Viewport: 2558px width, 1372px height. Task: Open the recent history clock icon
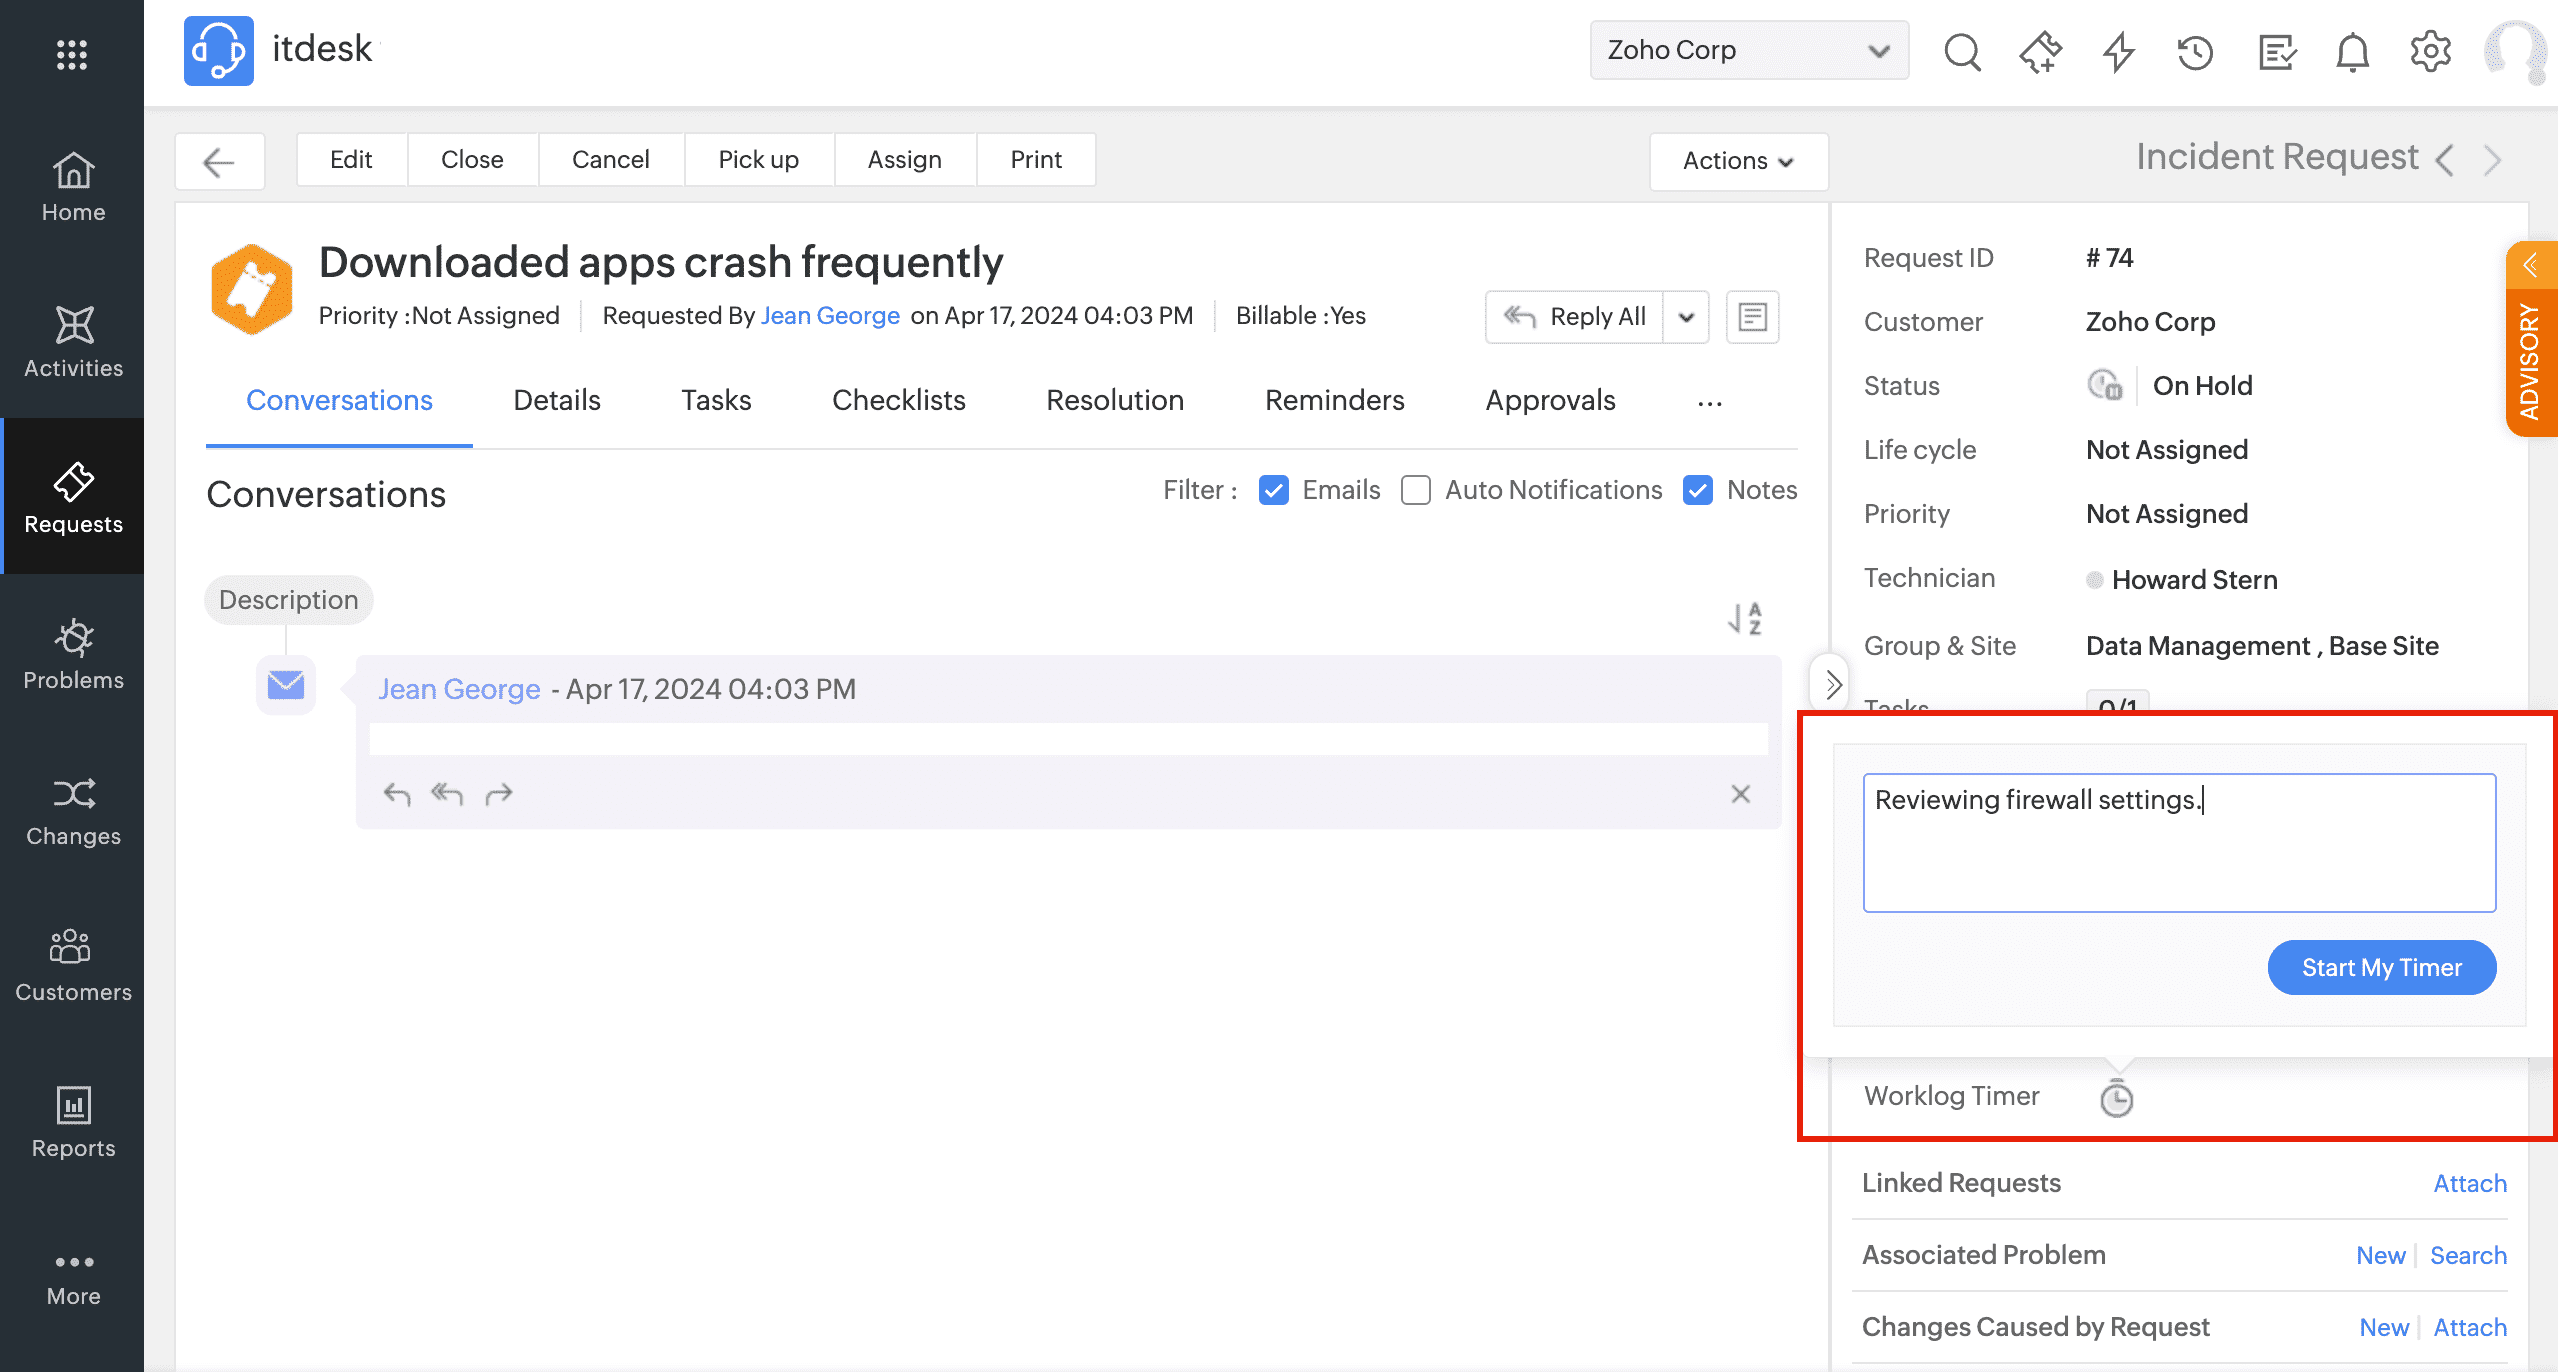tap(2195, 51)
